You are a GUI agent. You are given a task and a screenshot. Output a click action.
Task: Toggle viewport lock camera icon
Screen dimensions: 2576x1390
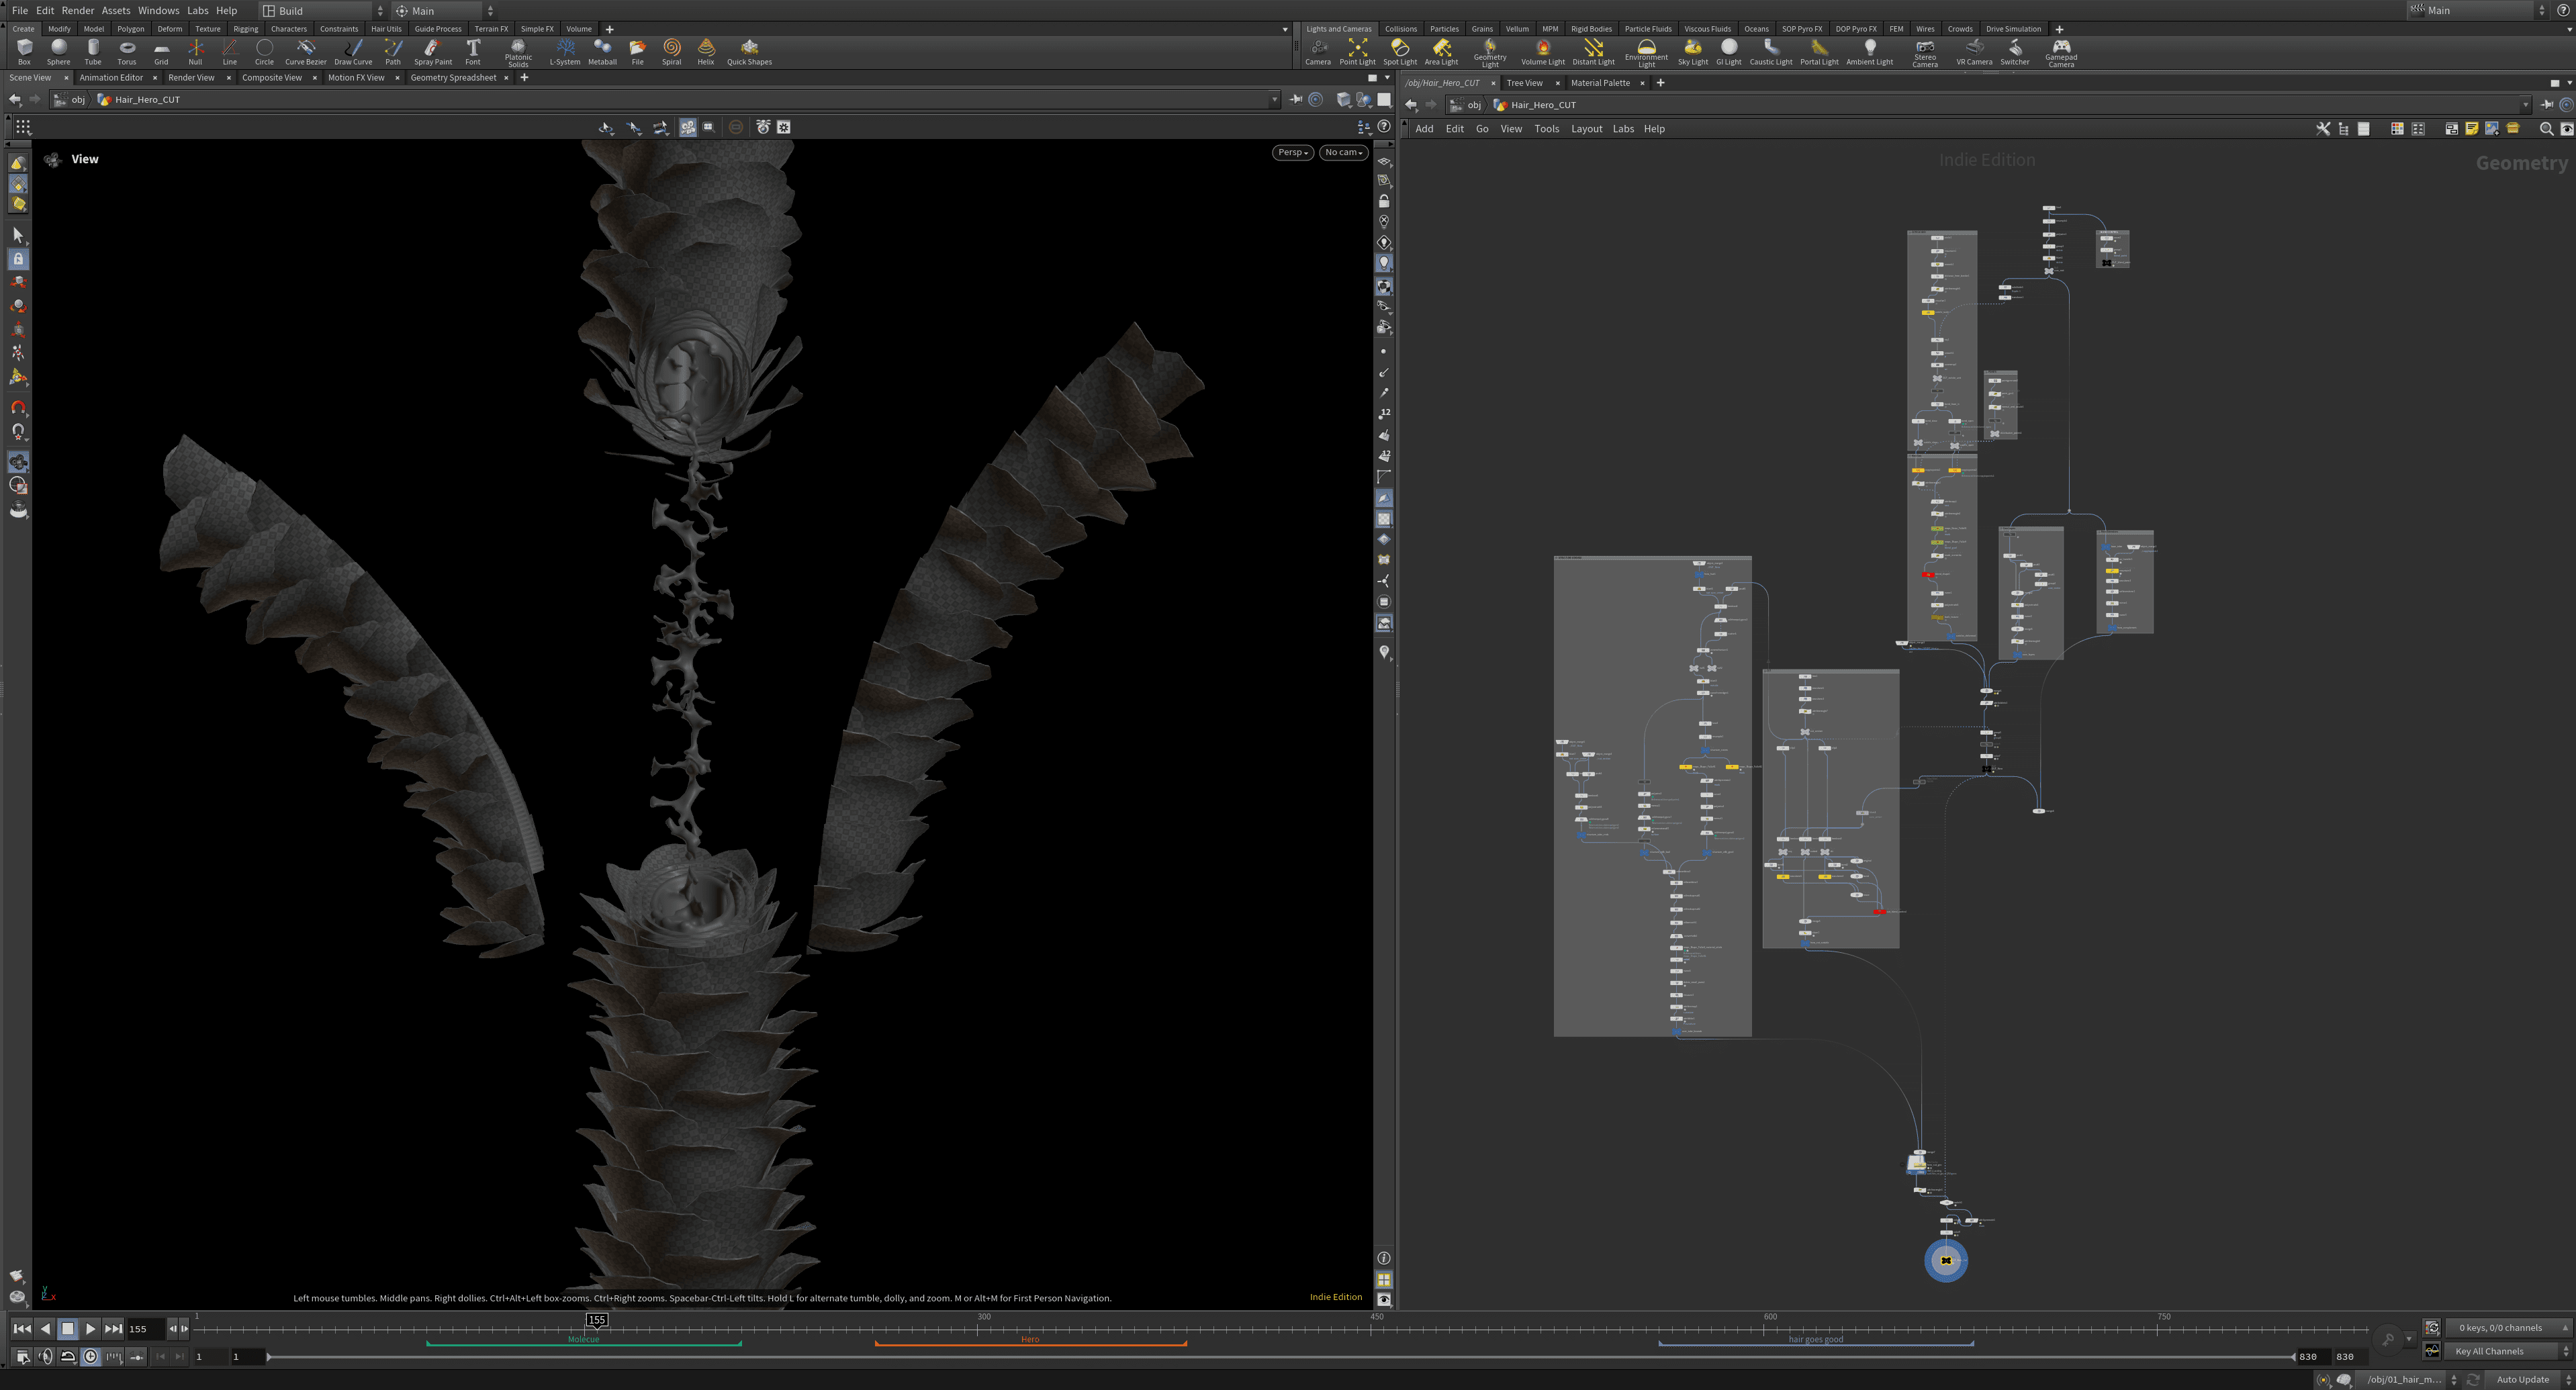1384,201
